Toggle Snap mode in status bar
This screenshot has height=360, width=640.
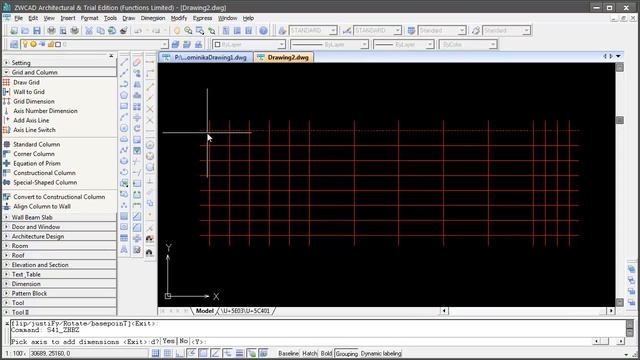tap(156, 353)
